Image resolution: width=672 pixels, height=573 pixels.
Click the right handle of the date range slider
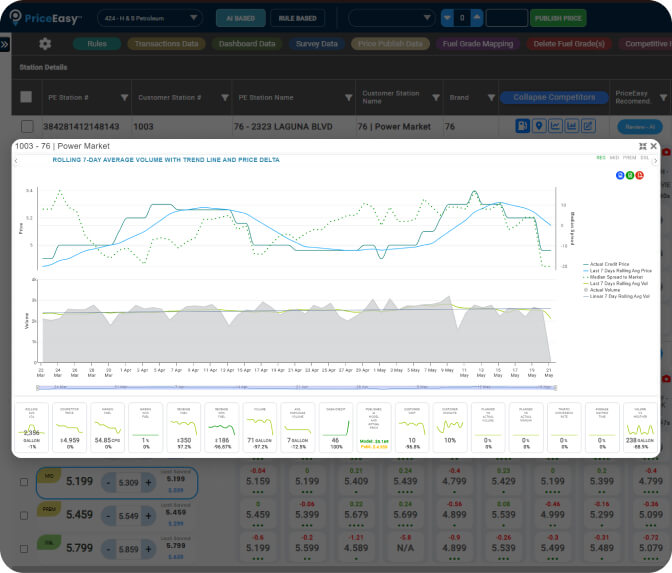[x=555, y=387]
